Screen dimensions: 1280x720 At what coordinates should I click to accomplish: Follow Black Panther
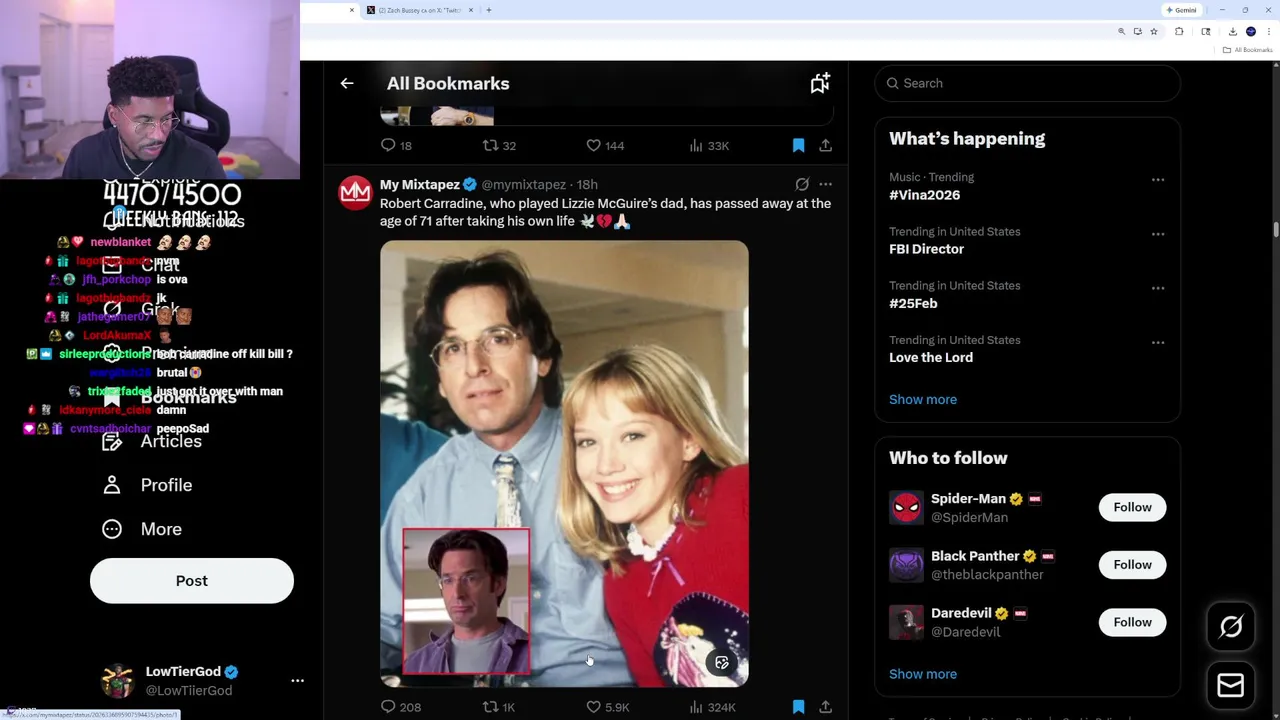point(1132,565)
